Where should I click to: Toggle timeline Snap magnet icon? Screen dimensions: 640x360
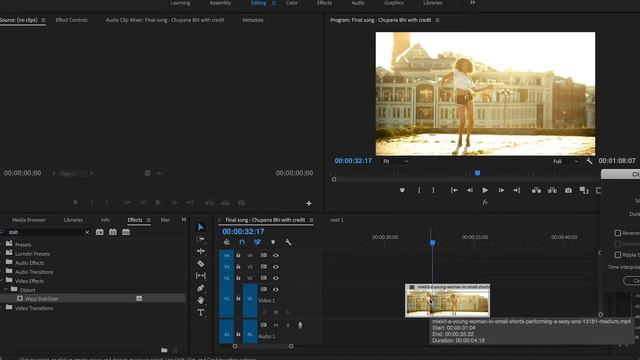pos(242,242)
